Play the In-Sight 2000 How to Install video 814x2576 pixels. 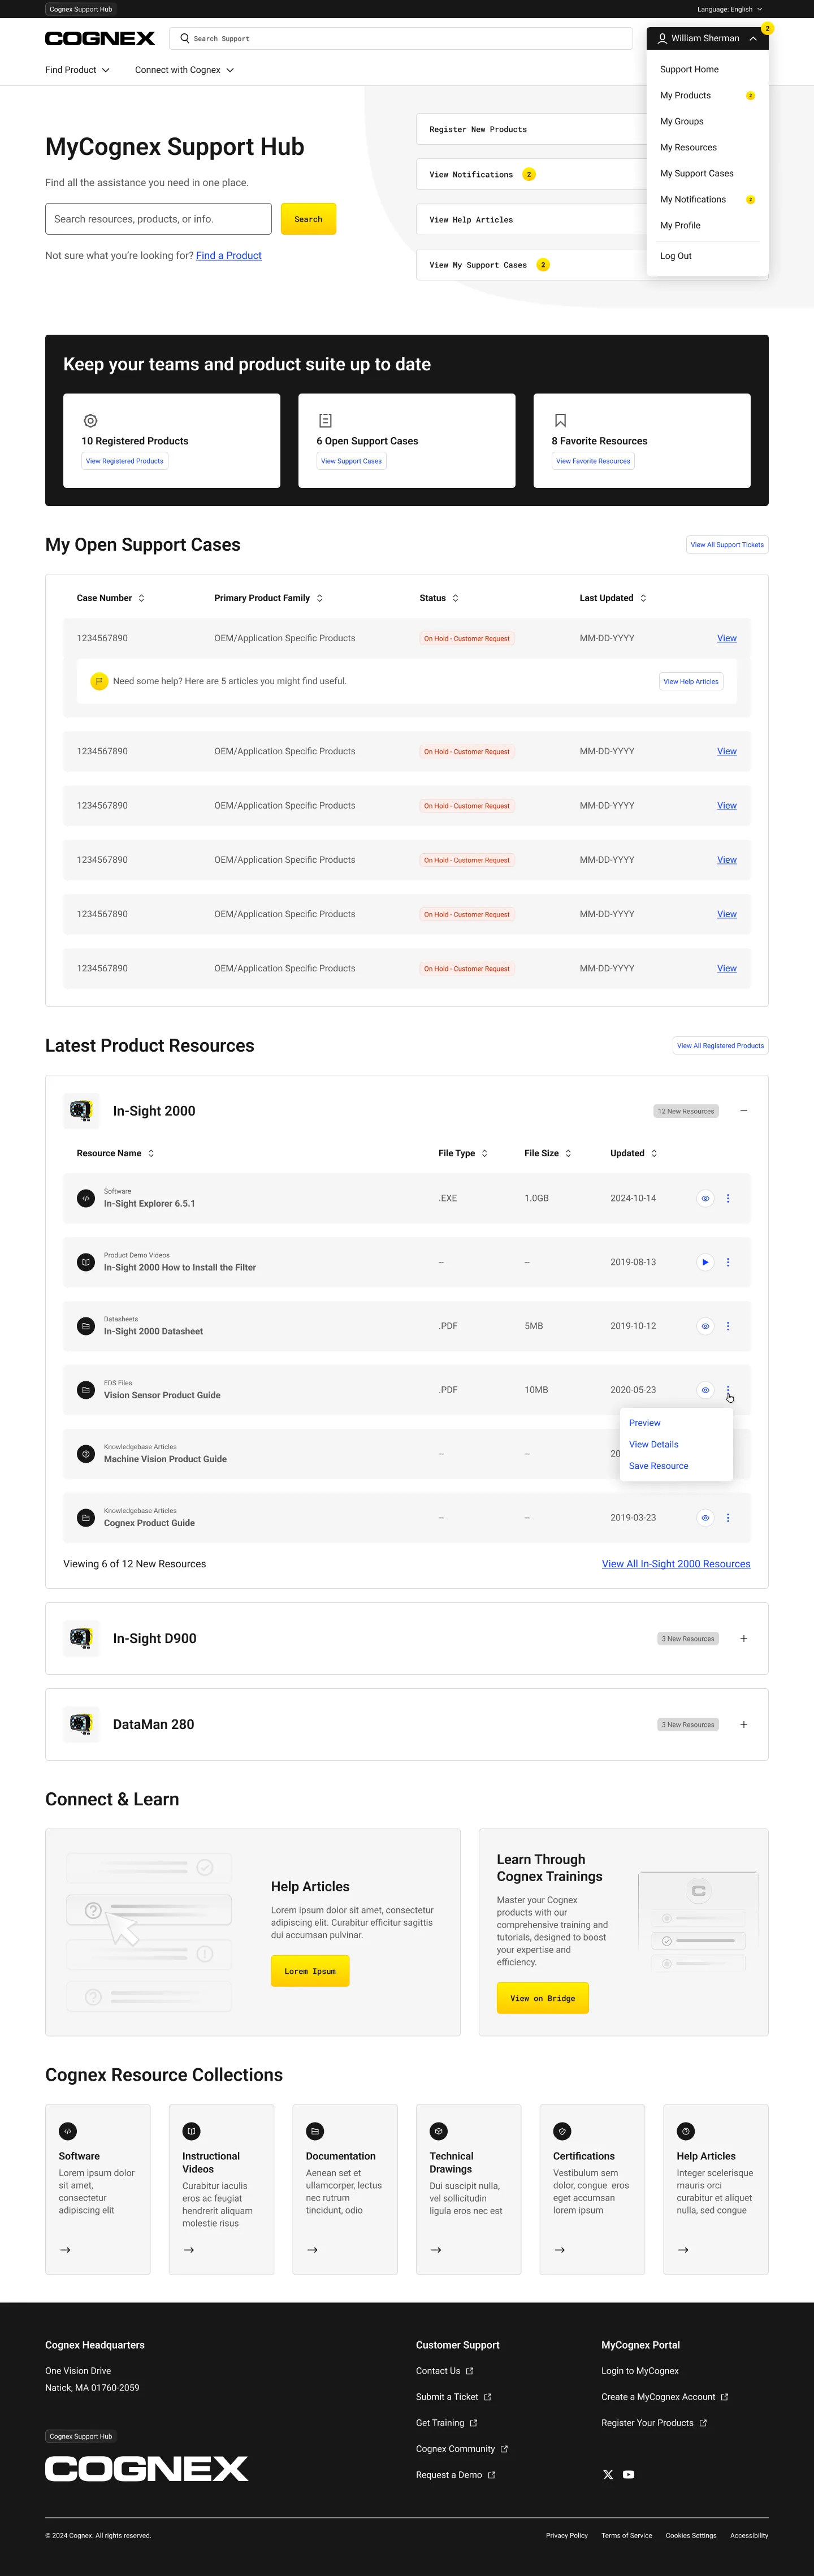(x=705, y=1262)
